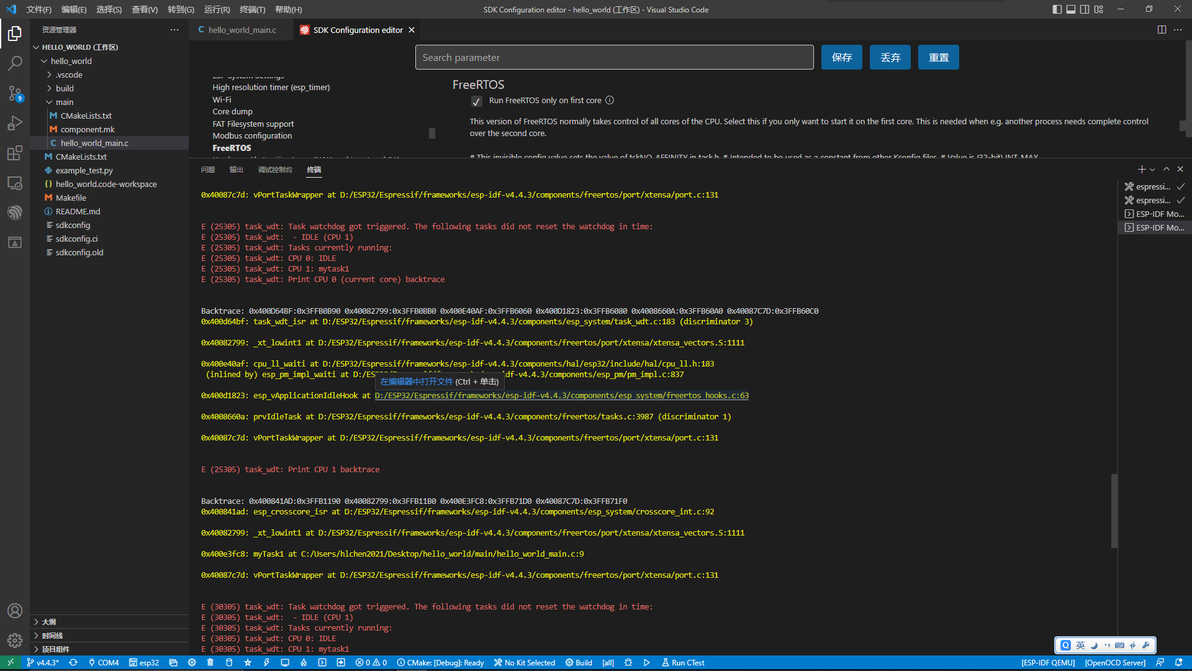Focus the Search parameter input field

614,58
